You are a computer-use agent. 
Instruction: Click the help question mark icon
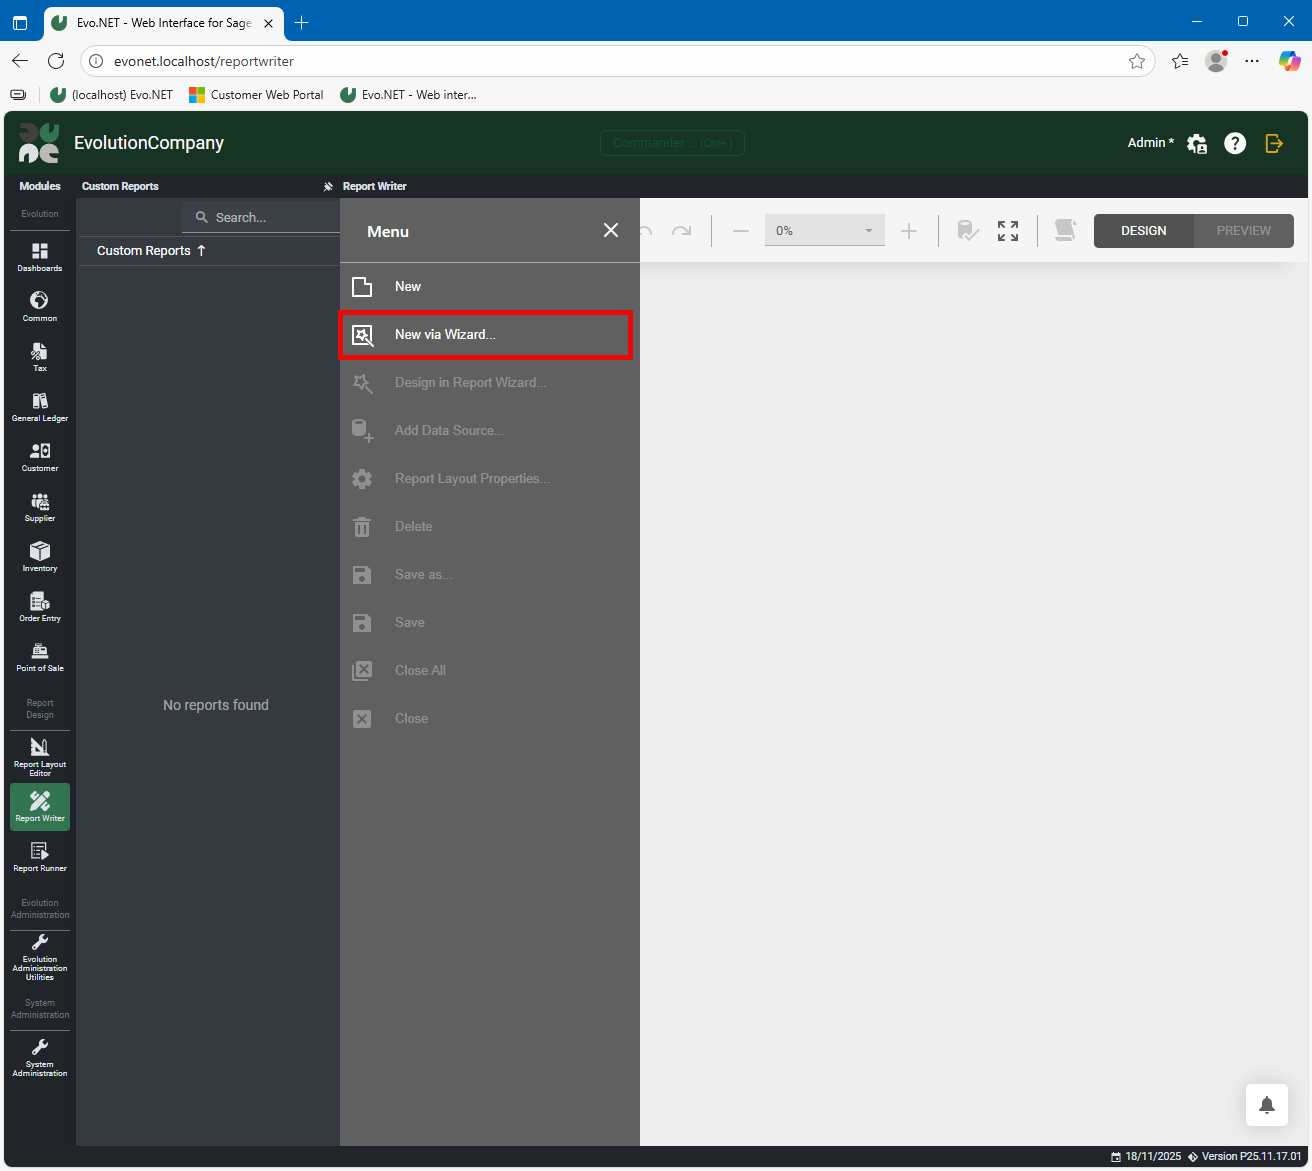coord(1235,143)
